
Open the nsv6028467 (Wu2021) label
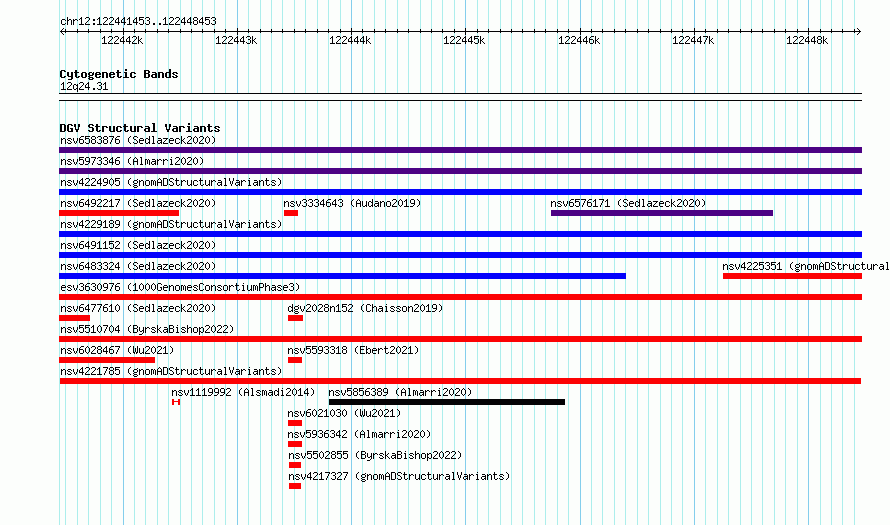(117, 350)
